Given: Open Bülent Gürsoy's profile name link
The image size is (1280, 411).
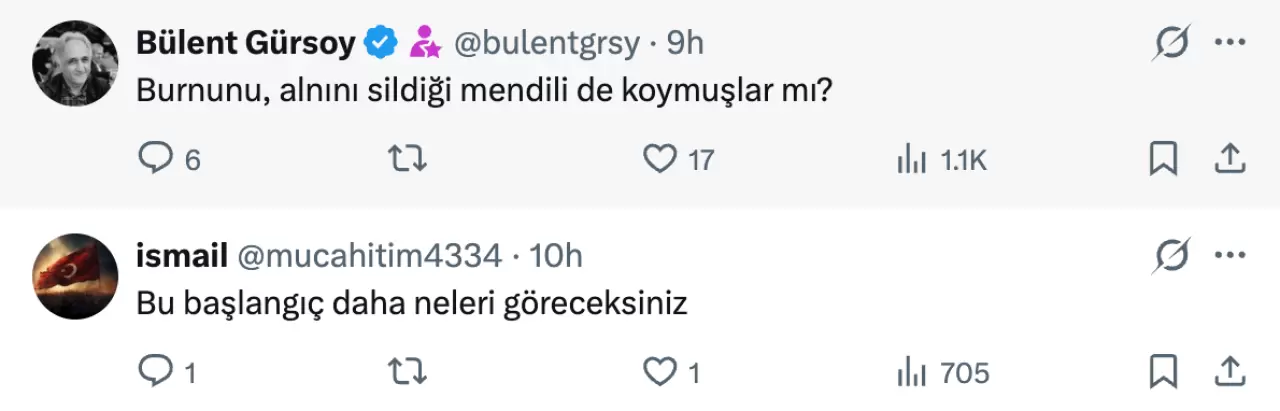Looking at the screenshot, I should click(245, 43).
